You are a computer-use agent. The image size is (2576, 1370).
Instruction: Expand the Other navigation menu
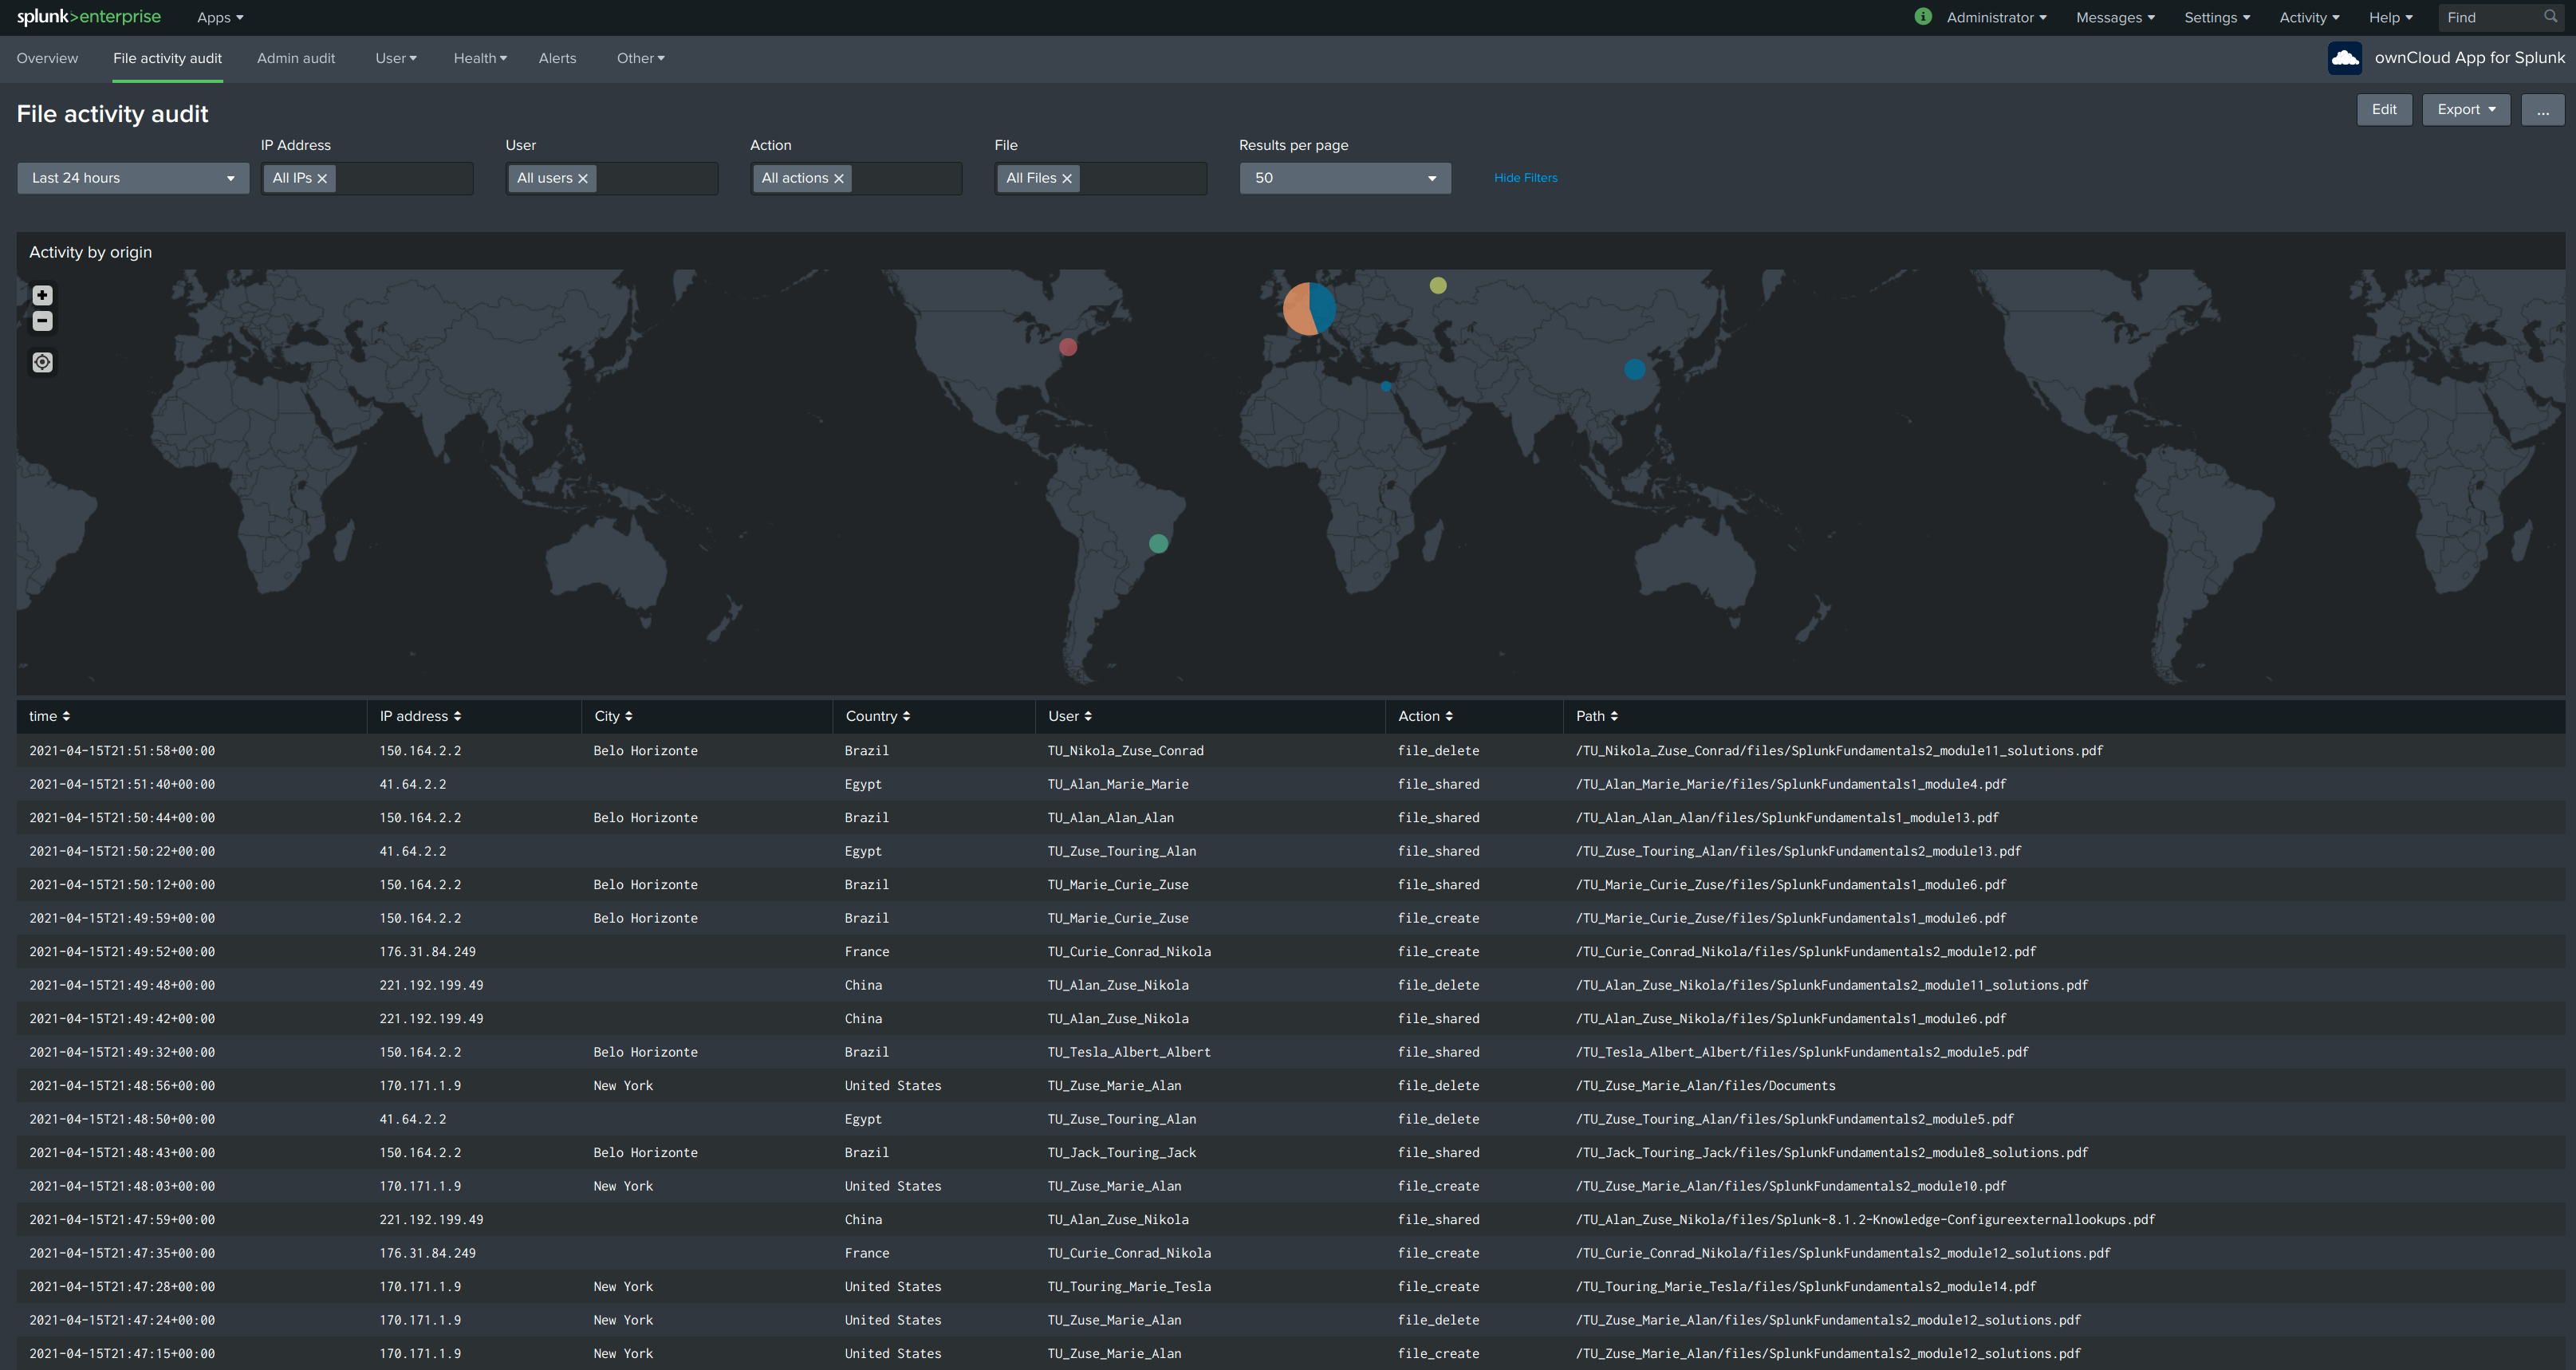click(640, 58)
